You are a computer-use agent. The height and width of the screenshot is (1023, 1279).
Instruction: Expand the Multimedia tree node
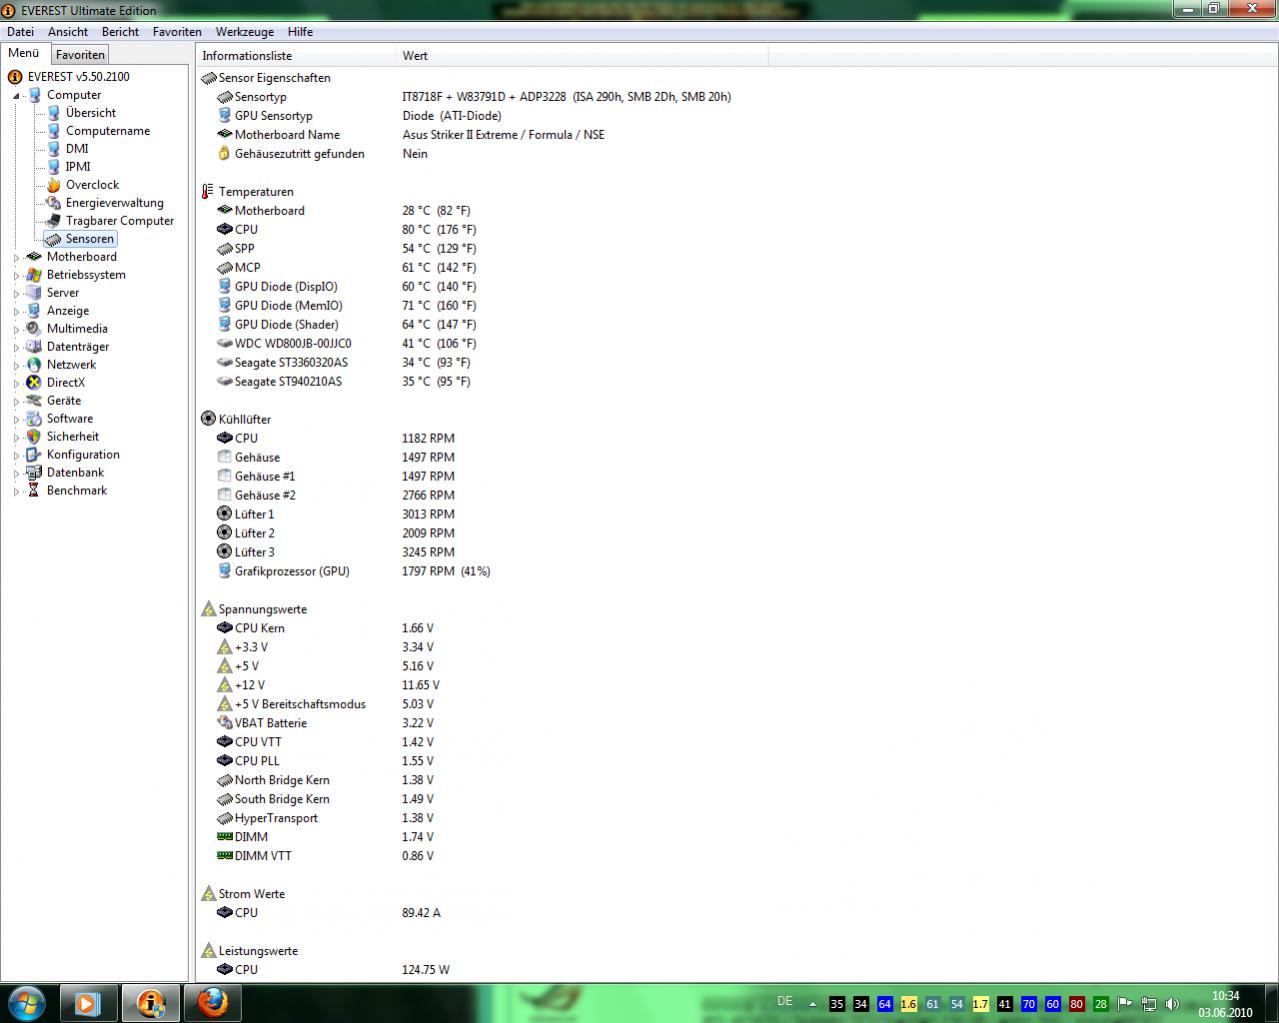tap(16, 330)
